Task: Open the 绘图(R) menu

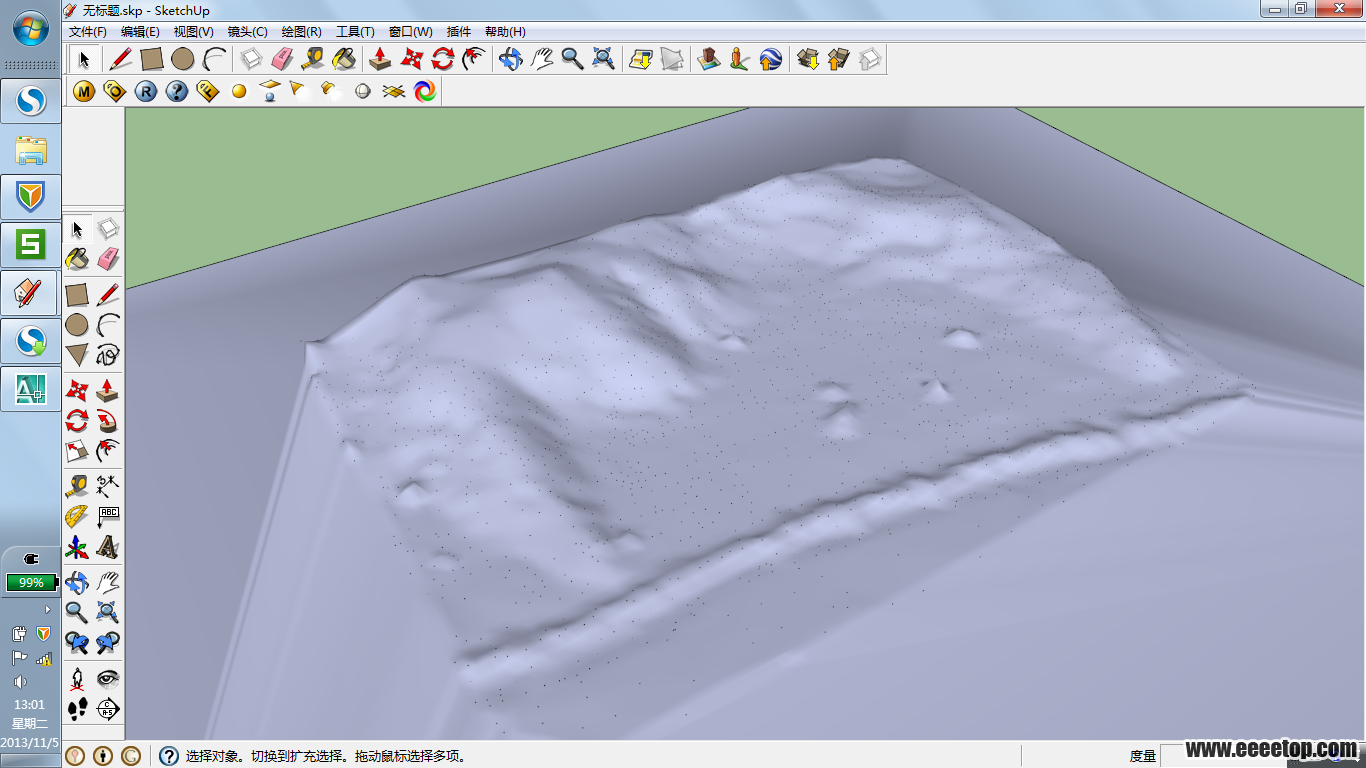Action: 302,32
